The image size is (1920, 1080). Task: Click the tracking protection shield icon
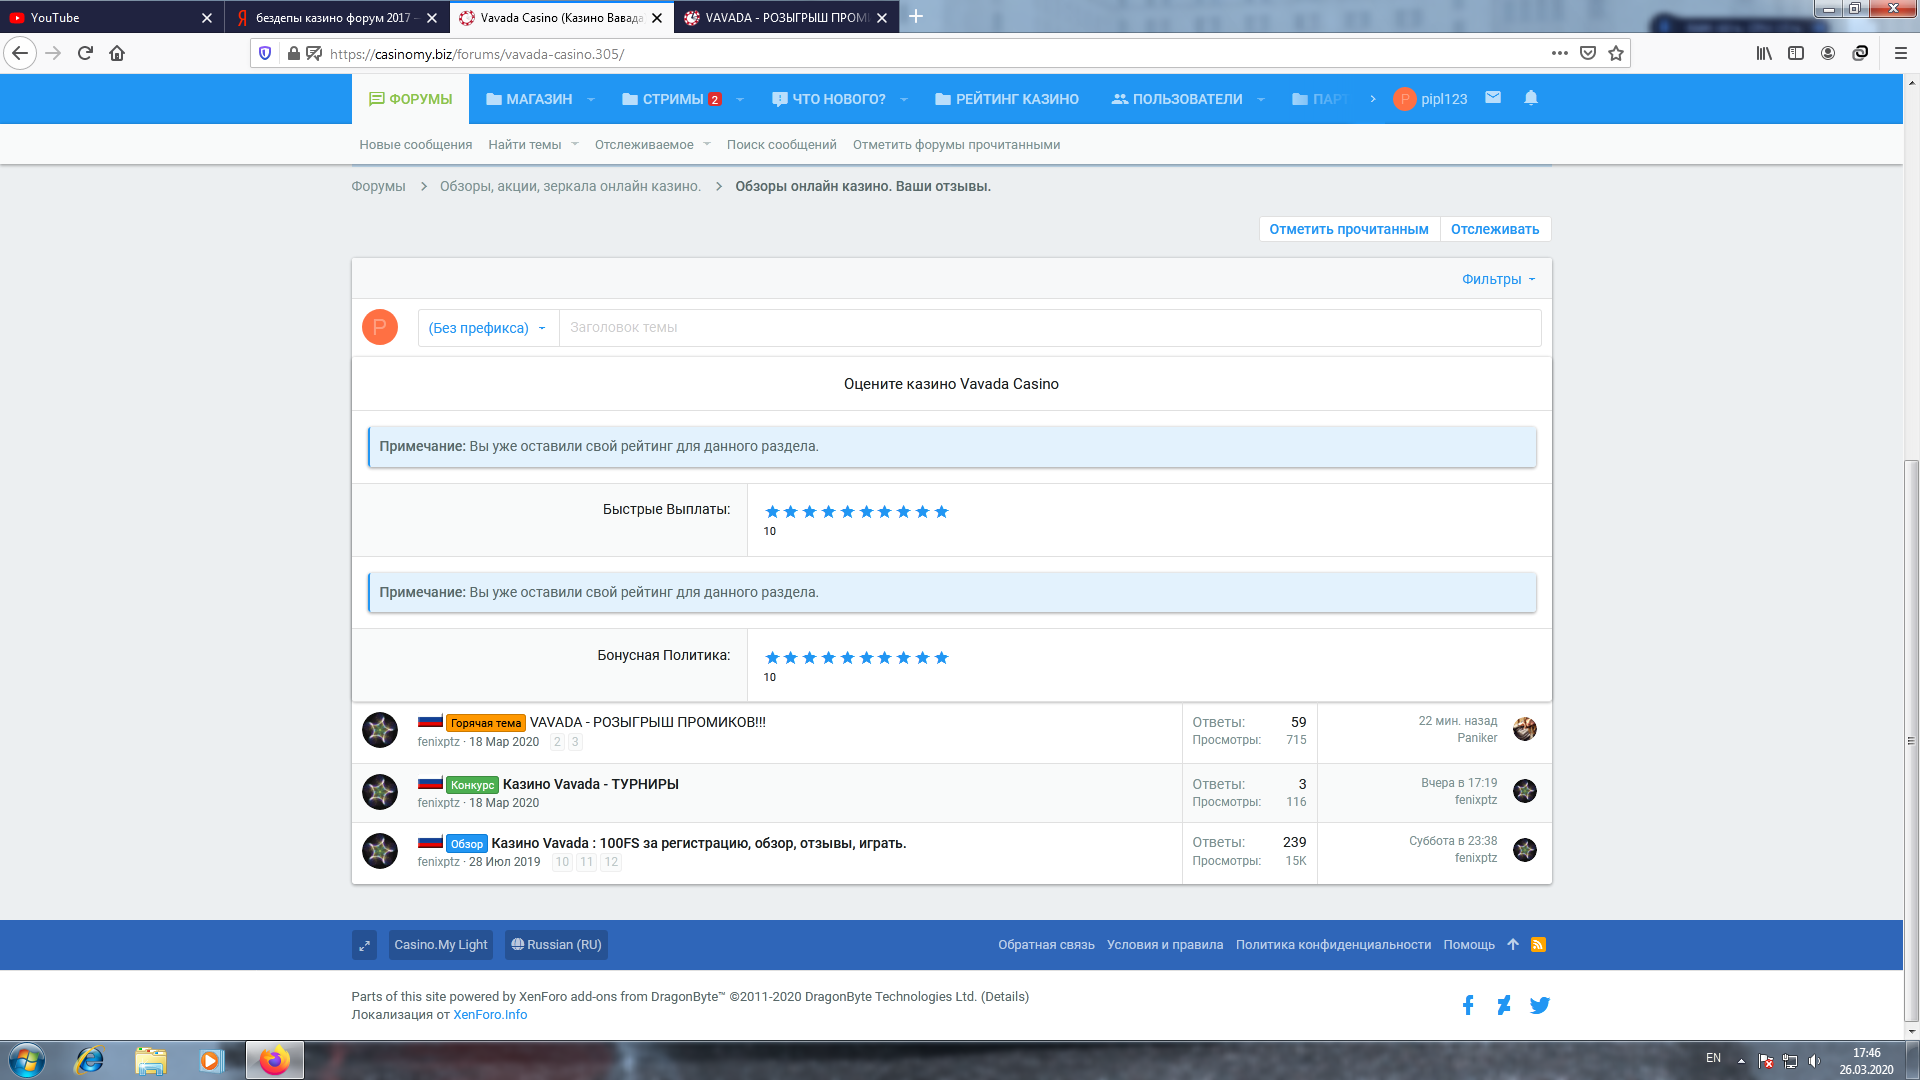pos(265,53)
